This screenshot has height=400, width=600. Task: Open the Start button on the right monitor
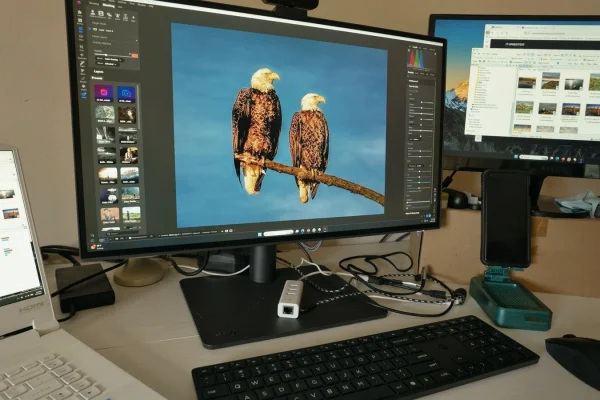point(516,157)
